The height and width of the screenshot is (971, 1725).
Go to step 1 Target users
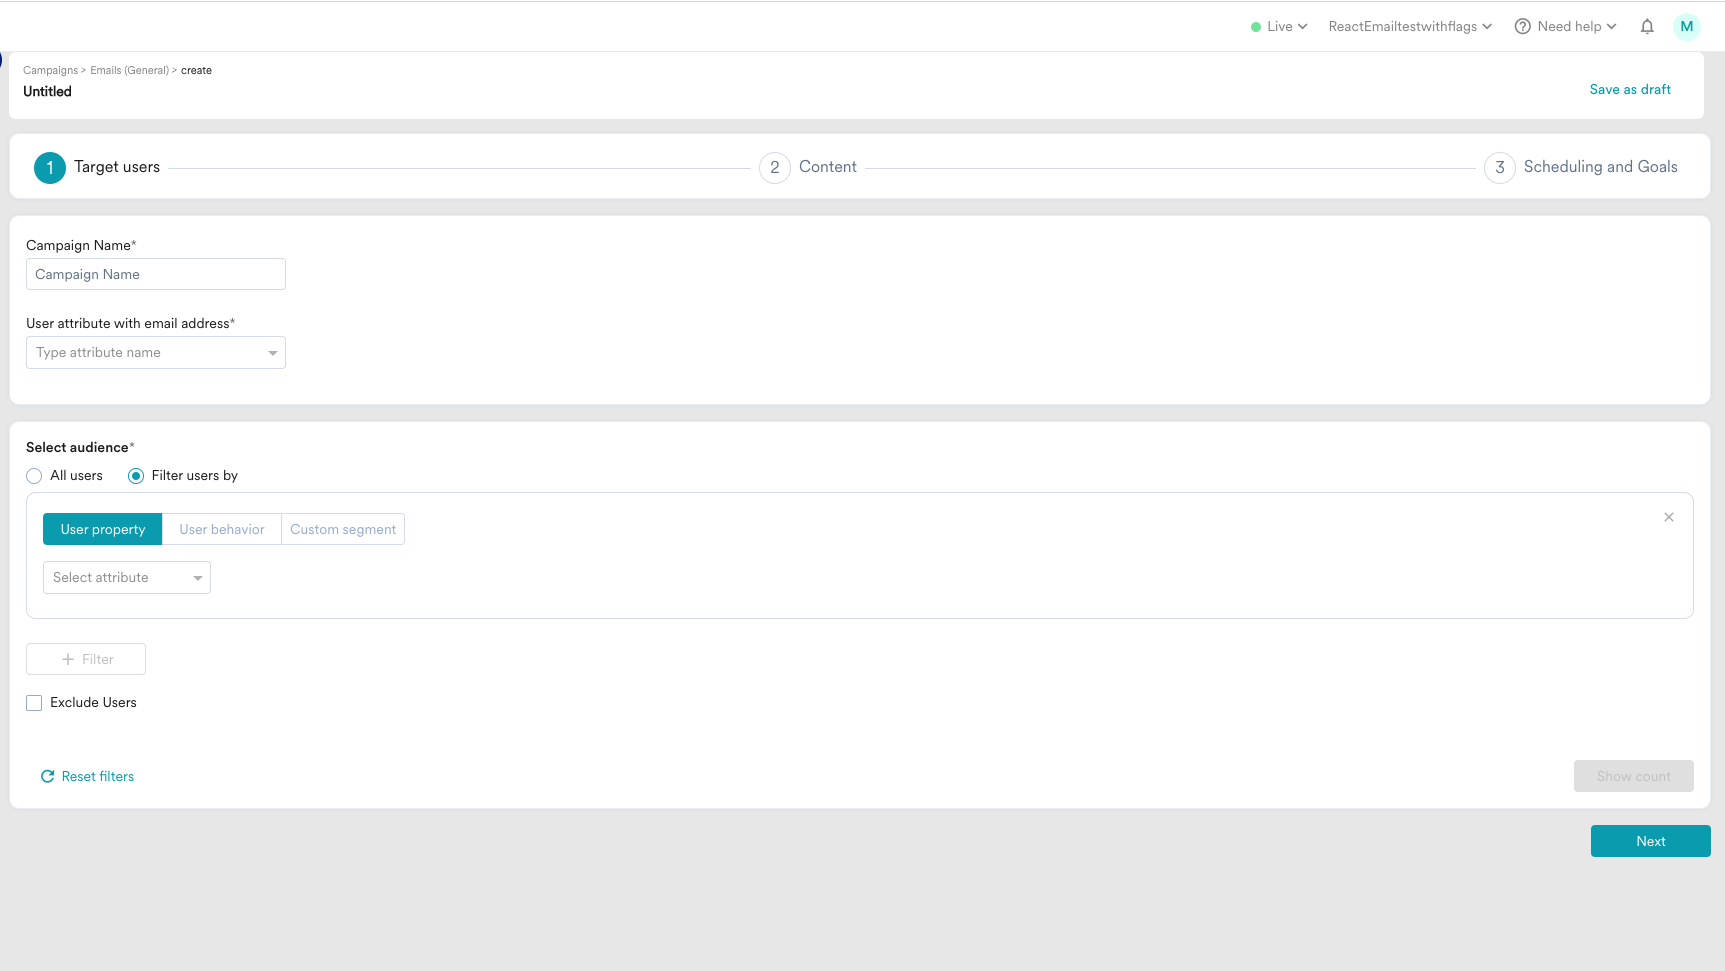coord(97,167)
